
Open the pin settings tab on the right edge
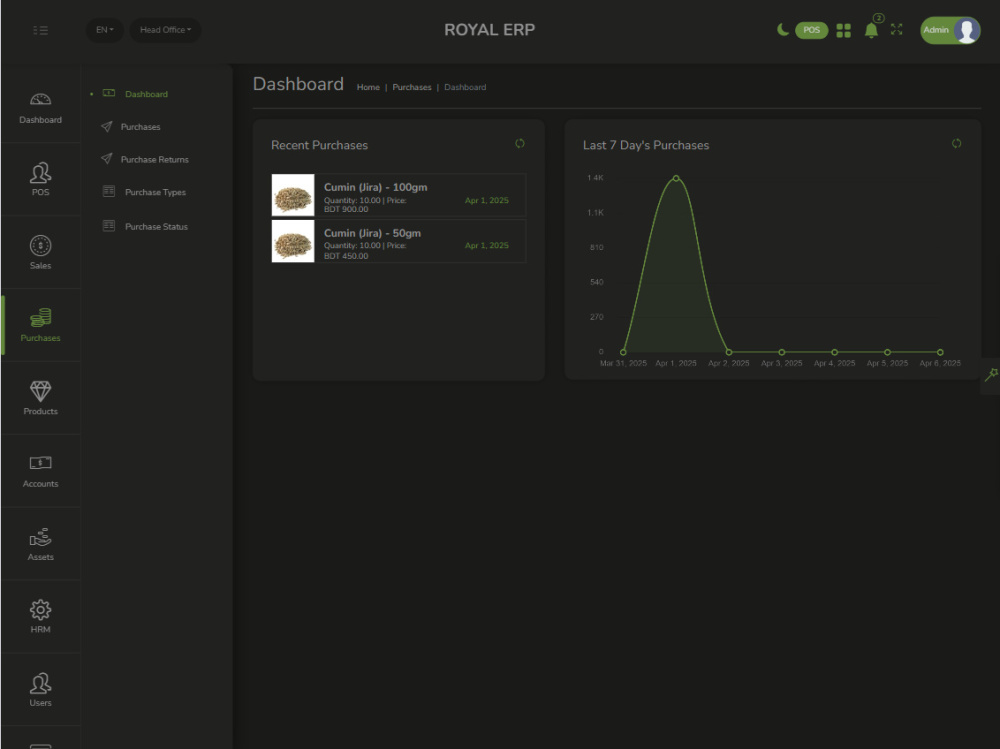[x=991, y=375]
